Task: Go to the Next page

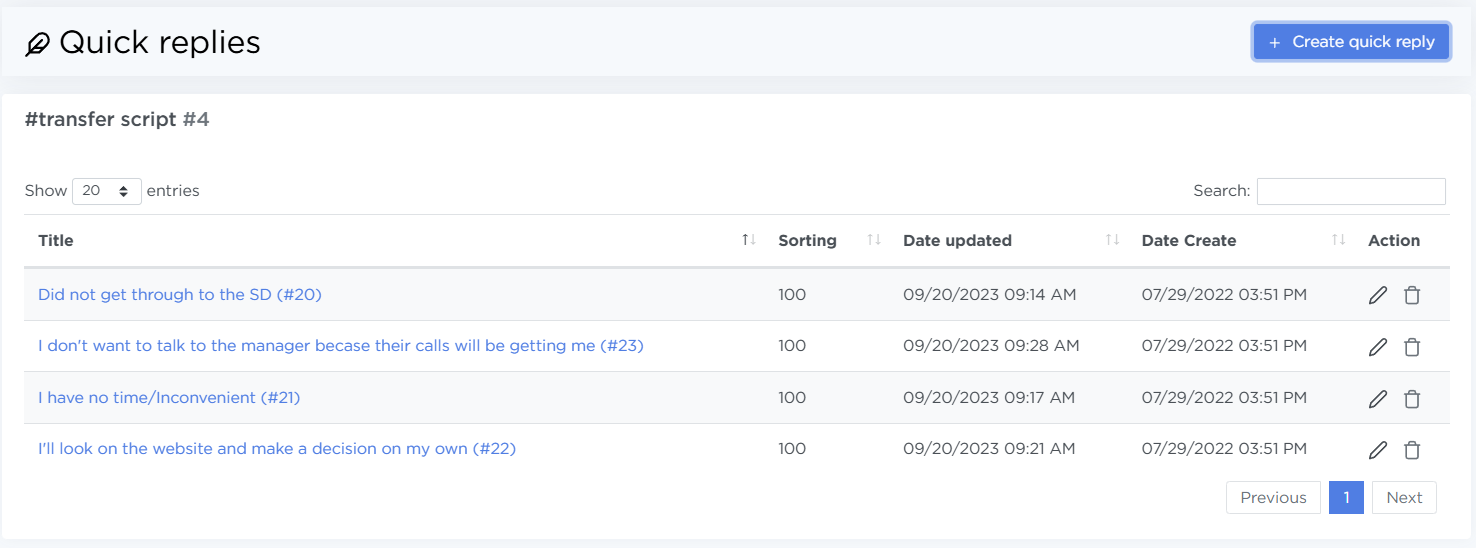Action: (x=1404, y=498)
